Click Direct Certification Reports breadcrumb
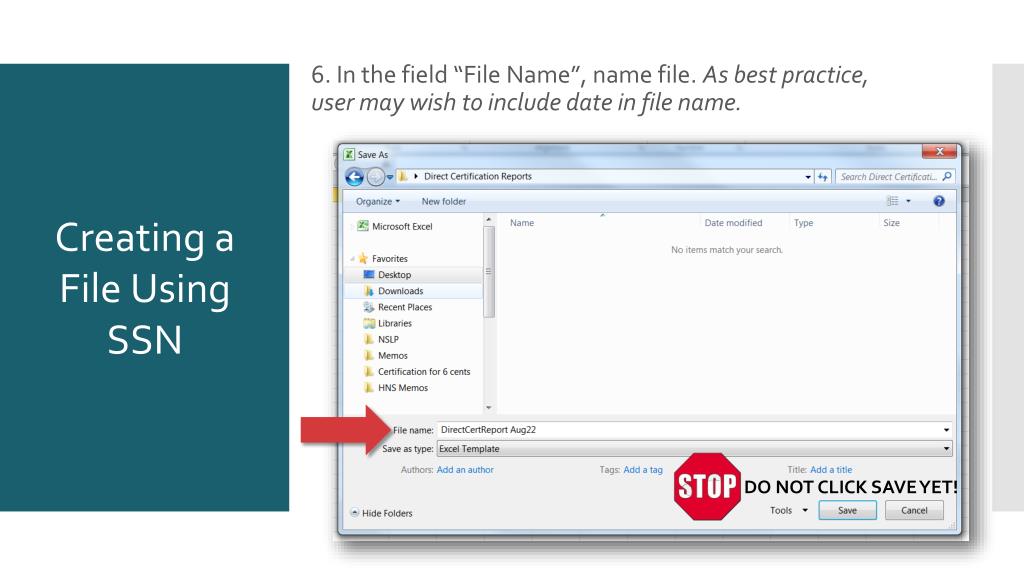This screenshot has width=1024, height=576. pyautogui.click(x=477, y=176)
